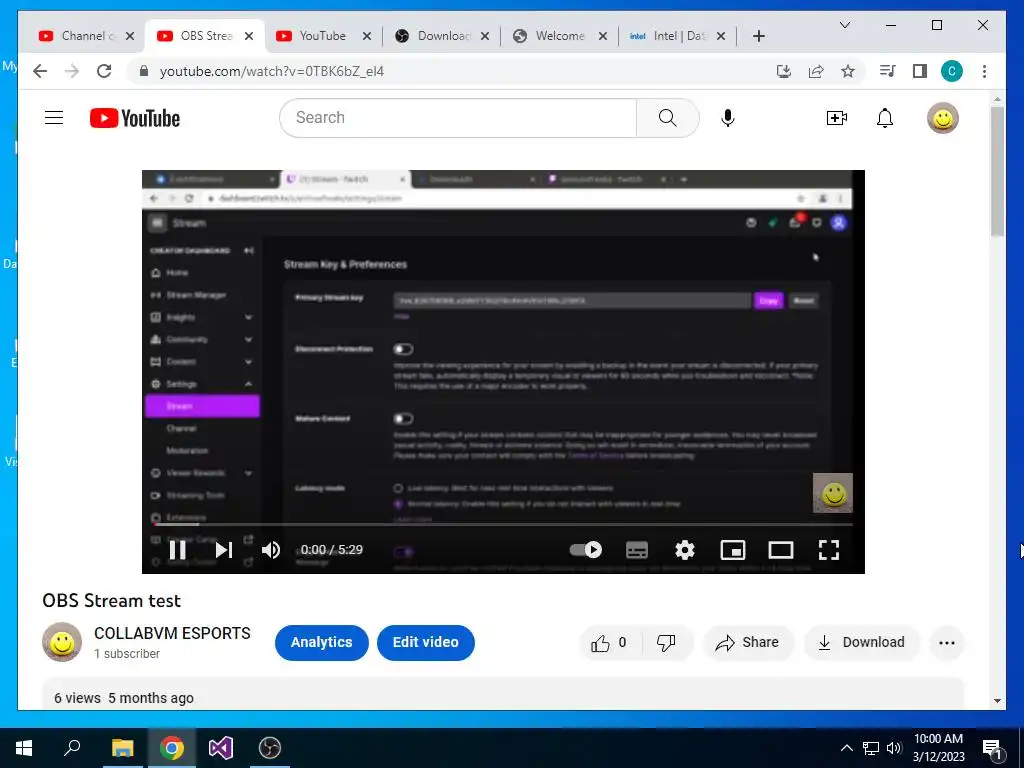Download the video
The height and width of the screenshot is (768, 1024).
click(861, 643)
